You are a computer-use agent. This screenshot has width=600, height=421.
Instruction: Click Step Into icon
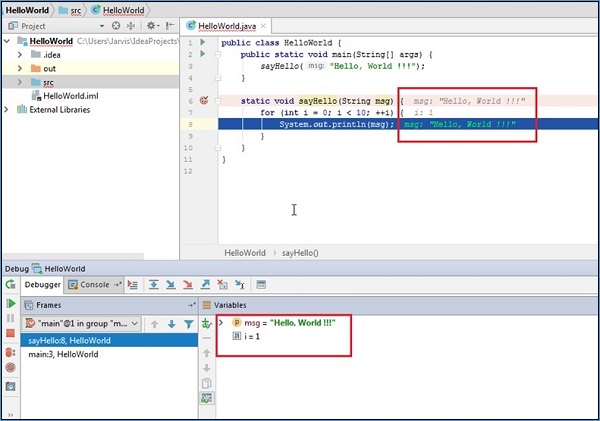coord(171,285)
